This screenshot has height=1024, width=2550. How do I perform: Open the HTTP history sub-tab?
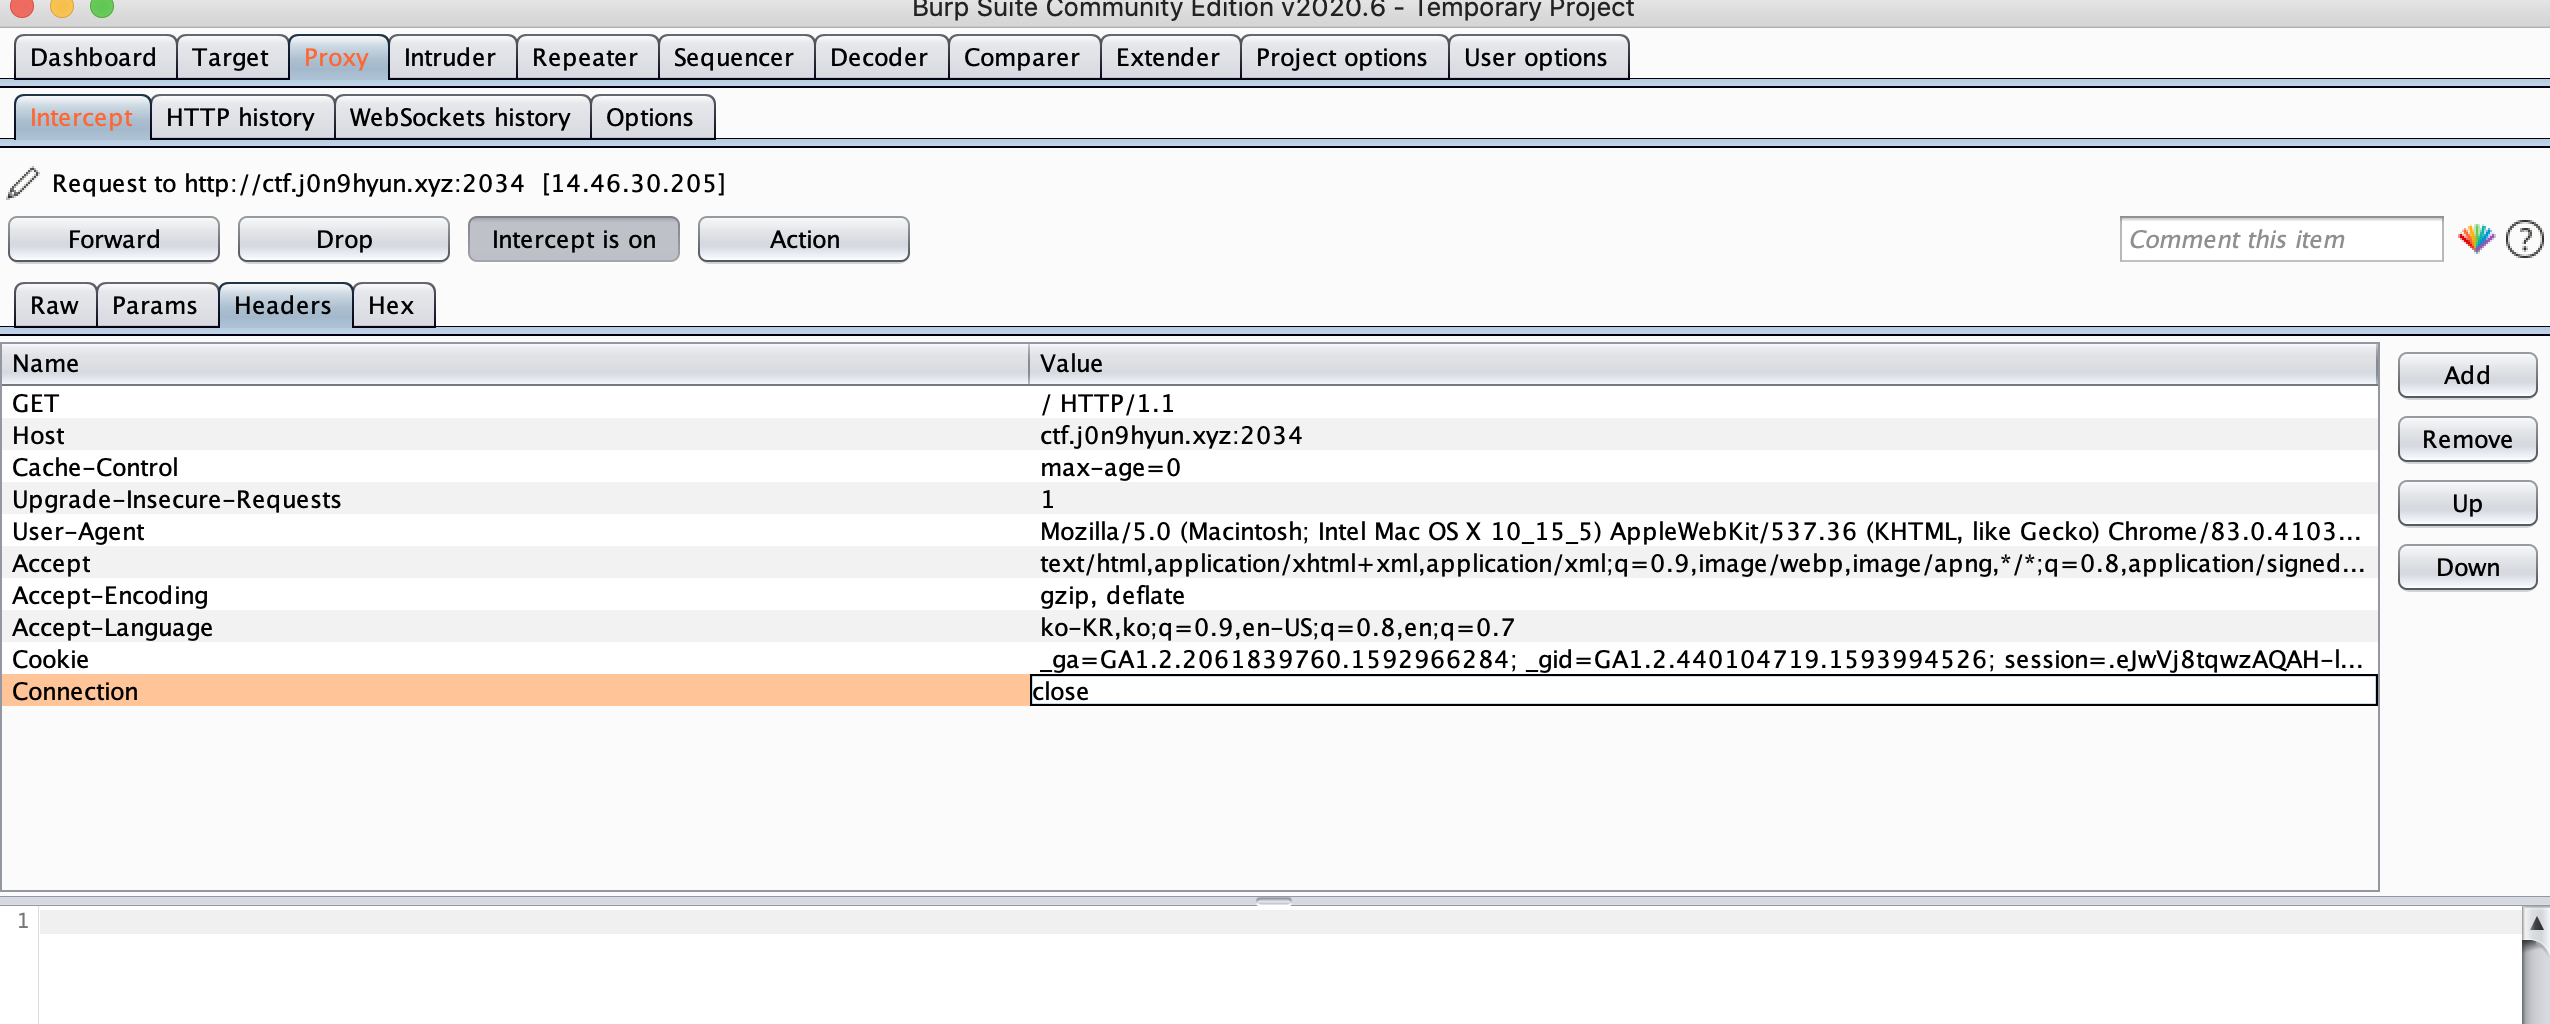pos(241,118)
